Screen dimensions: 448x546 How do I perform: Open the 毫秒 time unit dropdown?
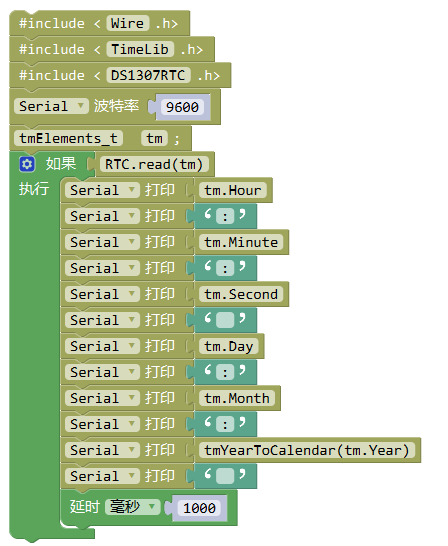(x=133, y=507)
